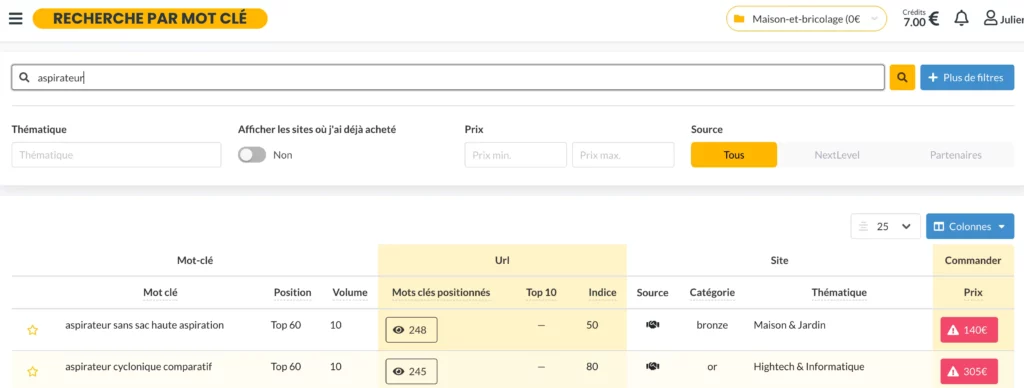Viewport: 1024px width, 388px height.
Task: Sort by Mot clé column header
Action: (160, 293)
